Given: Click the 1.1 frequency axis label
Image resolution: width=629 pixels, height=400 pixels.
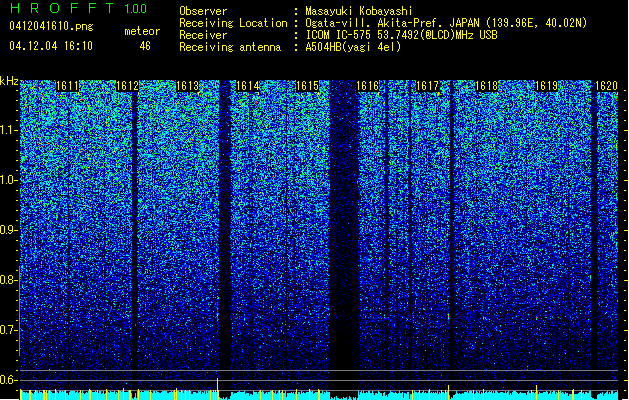Looking at the screenshot, I should [8, 130].
